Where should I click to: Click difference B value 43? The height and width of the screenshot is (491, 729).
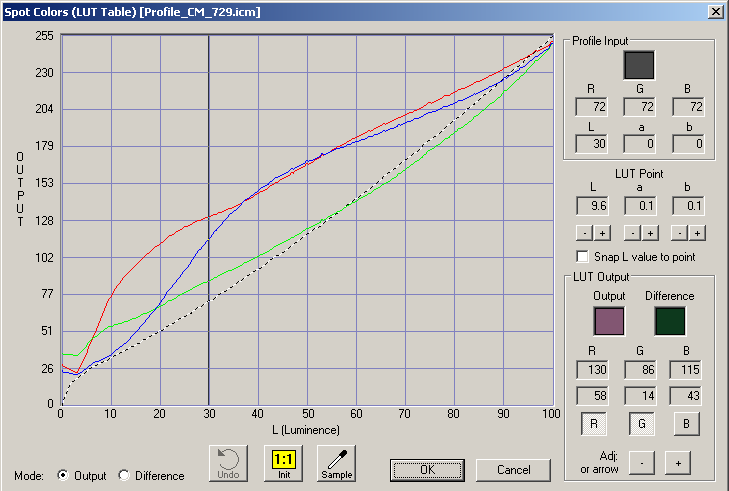[x=685, y=396]
